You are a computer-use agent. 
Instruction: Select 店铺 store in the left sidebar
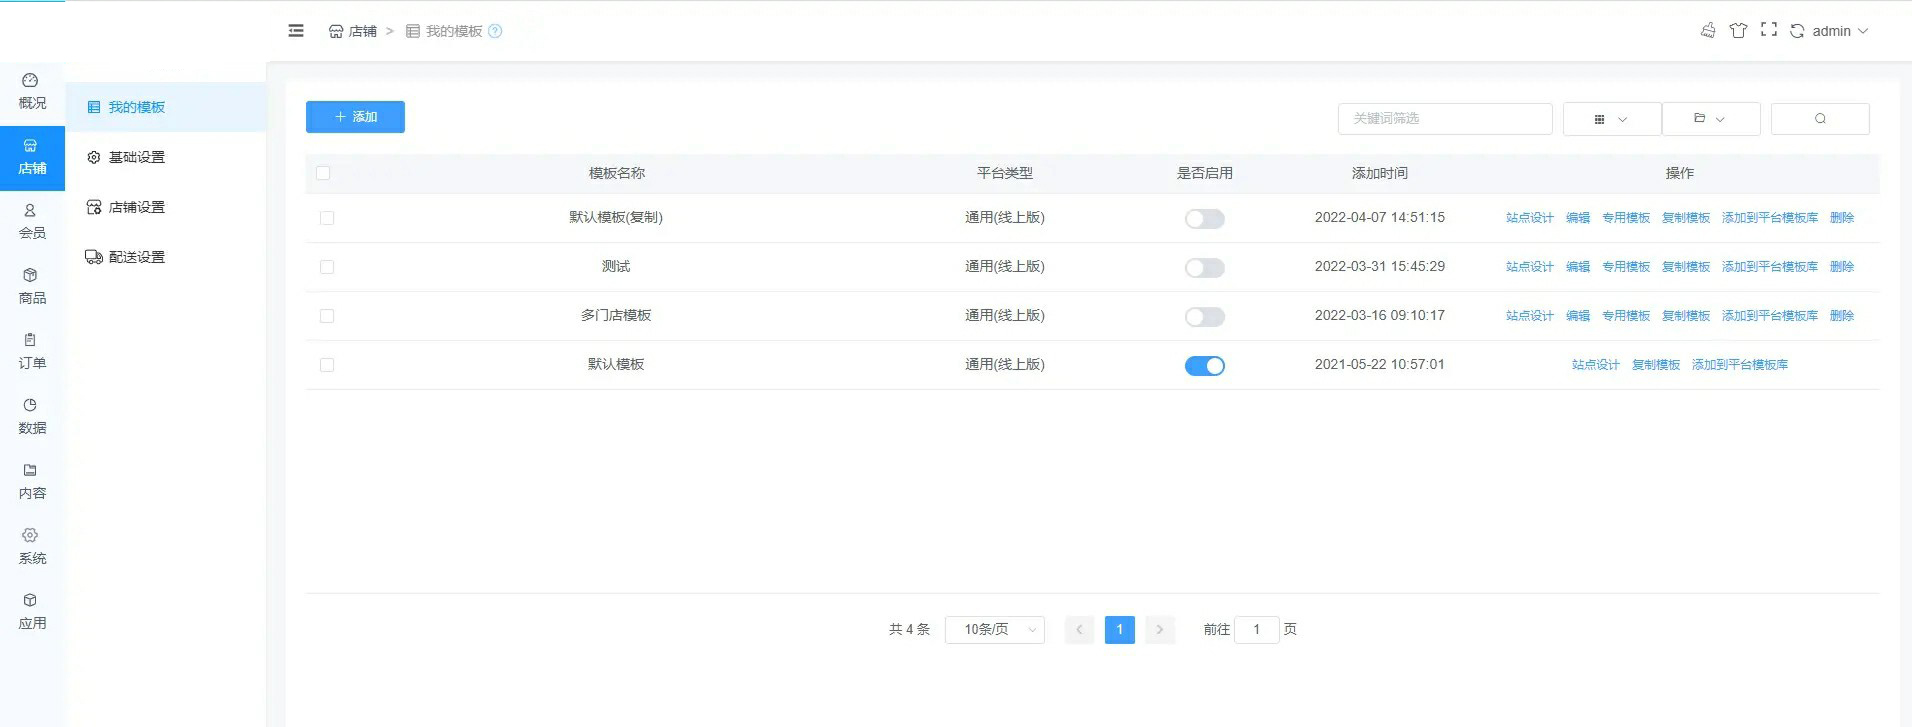tap(32, 158)
